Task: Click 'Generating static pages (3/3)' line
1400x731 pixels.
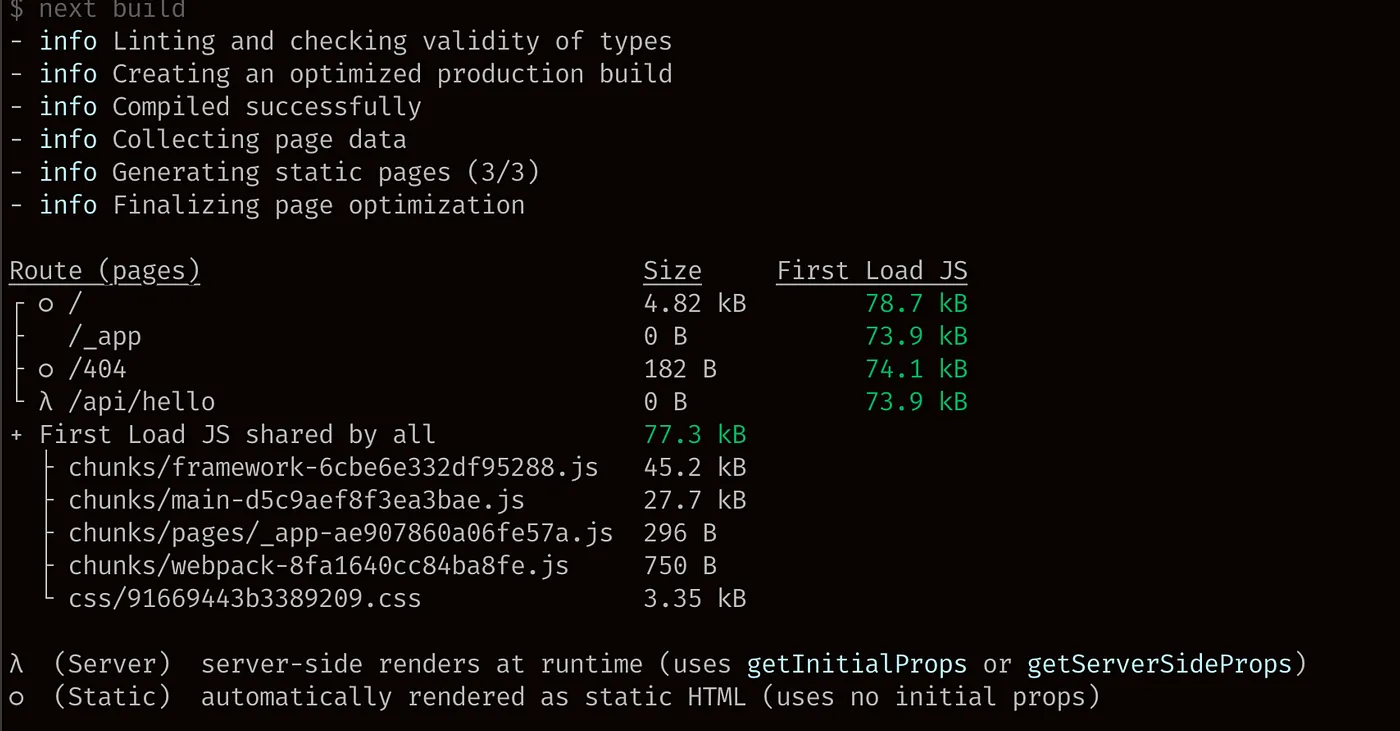Action: click(326, 172)
